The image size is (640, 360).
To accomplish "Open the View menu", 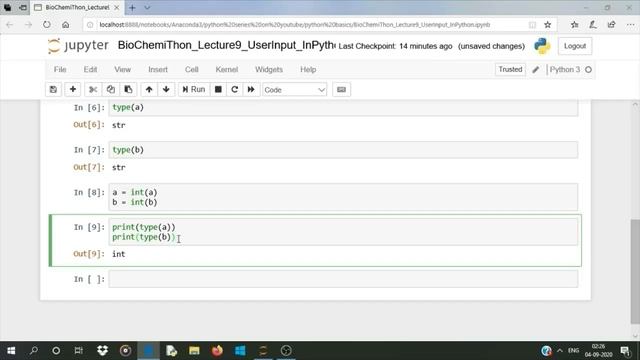I will pyautogui.click(x=122, y=69).
